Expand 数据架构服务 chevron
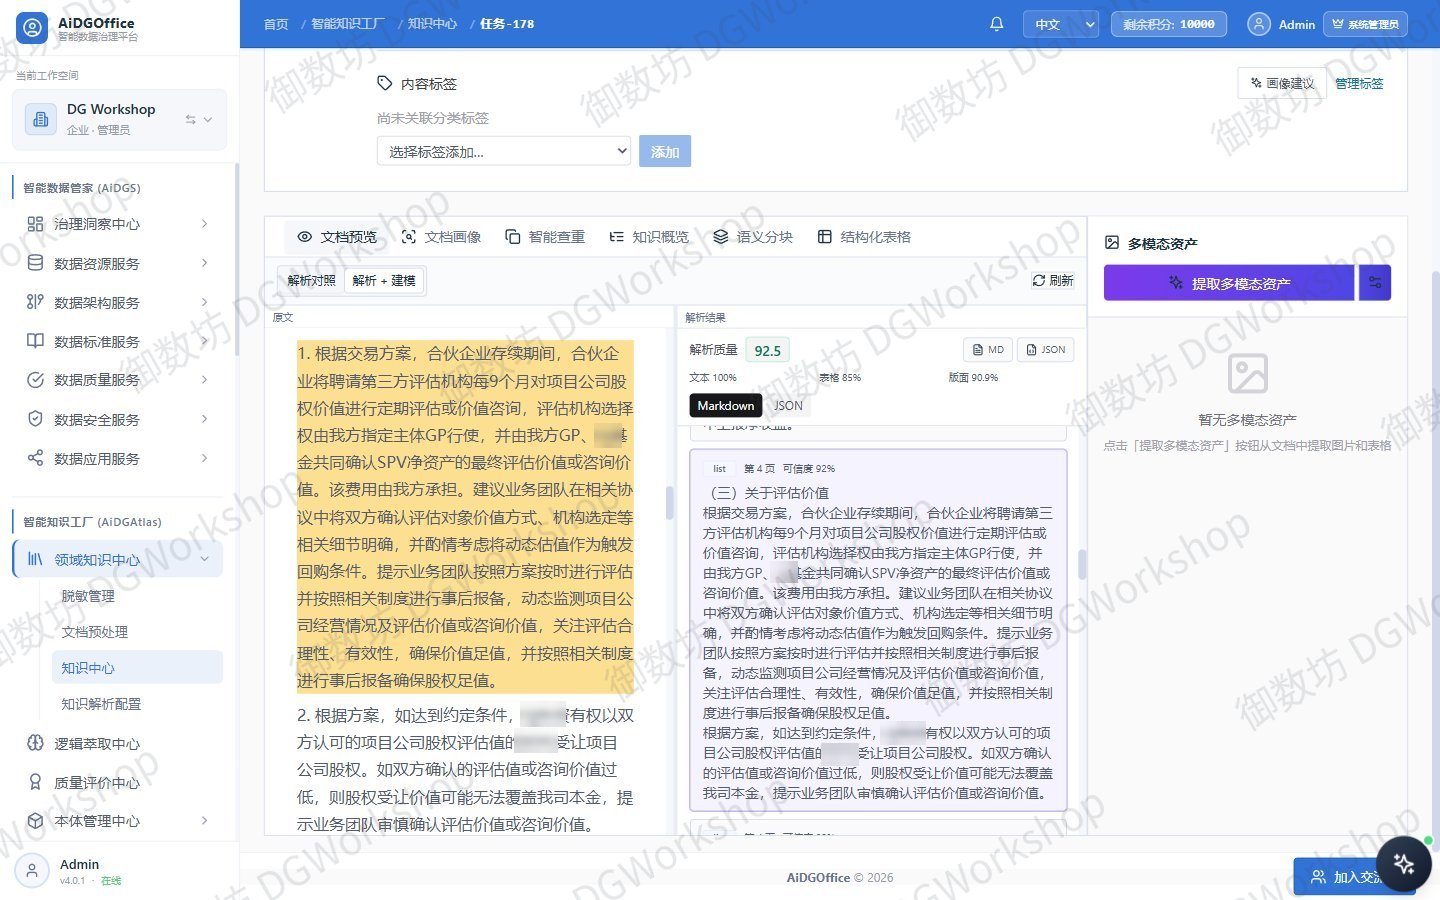The height and width of the screenshot is (900, 1440). pos(204,302)
